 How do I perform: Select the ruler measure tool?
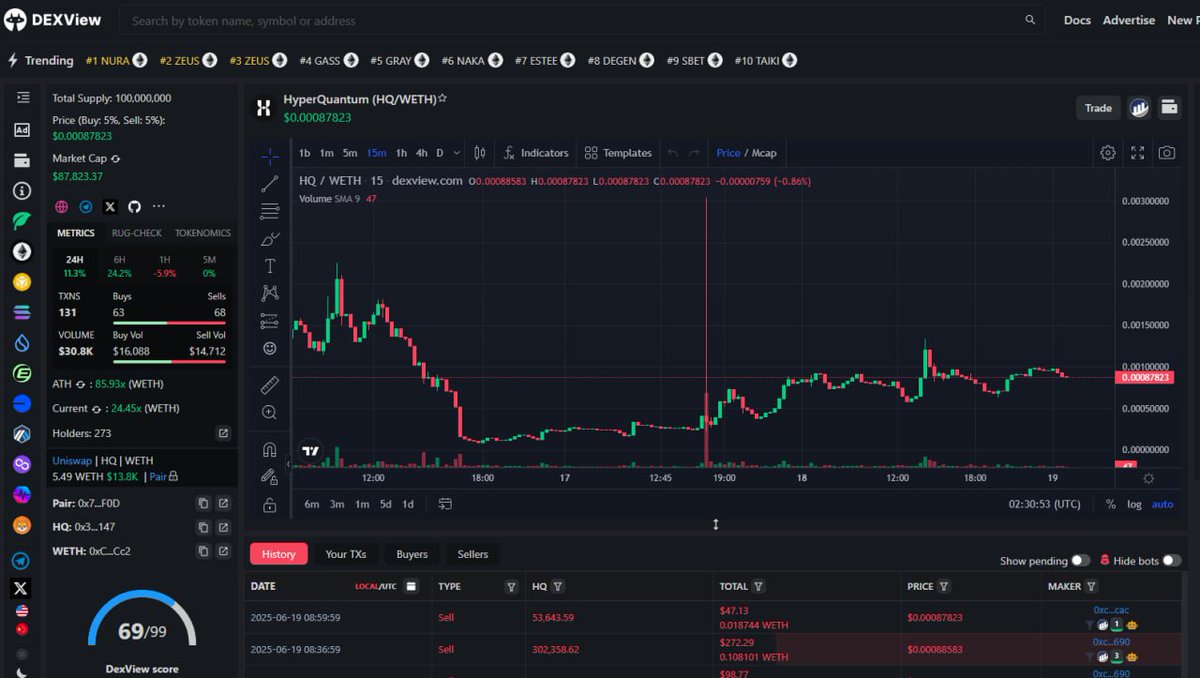[269, 384]
